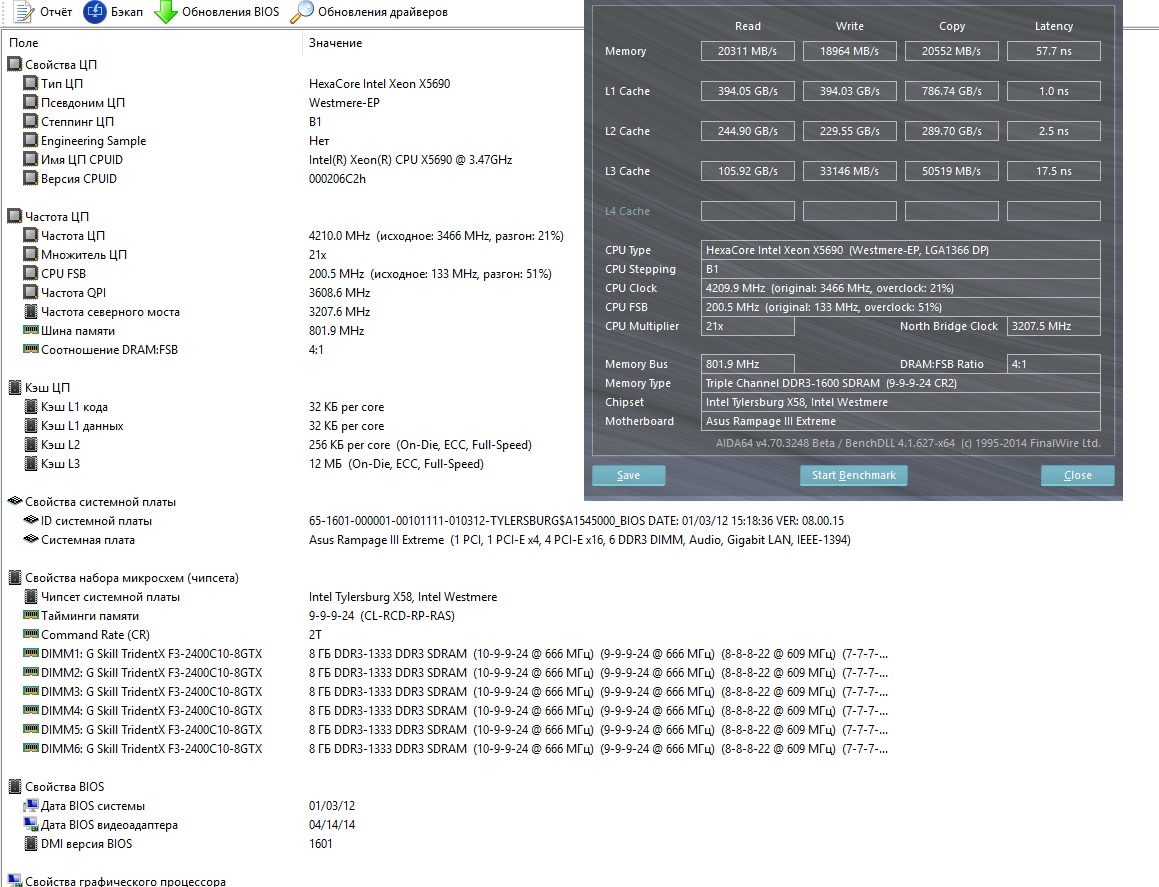Viewport: 1159px width, 887px height.
Task: Click the memory icon beside Тайминги памяти
Action: pyautogui.click(x=30, y=615)
